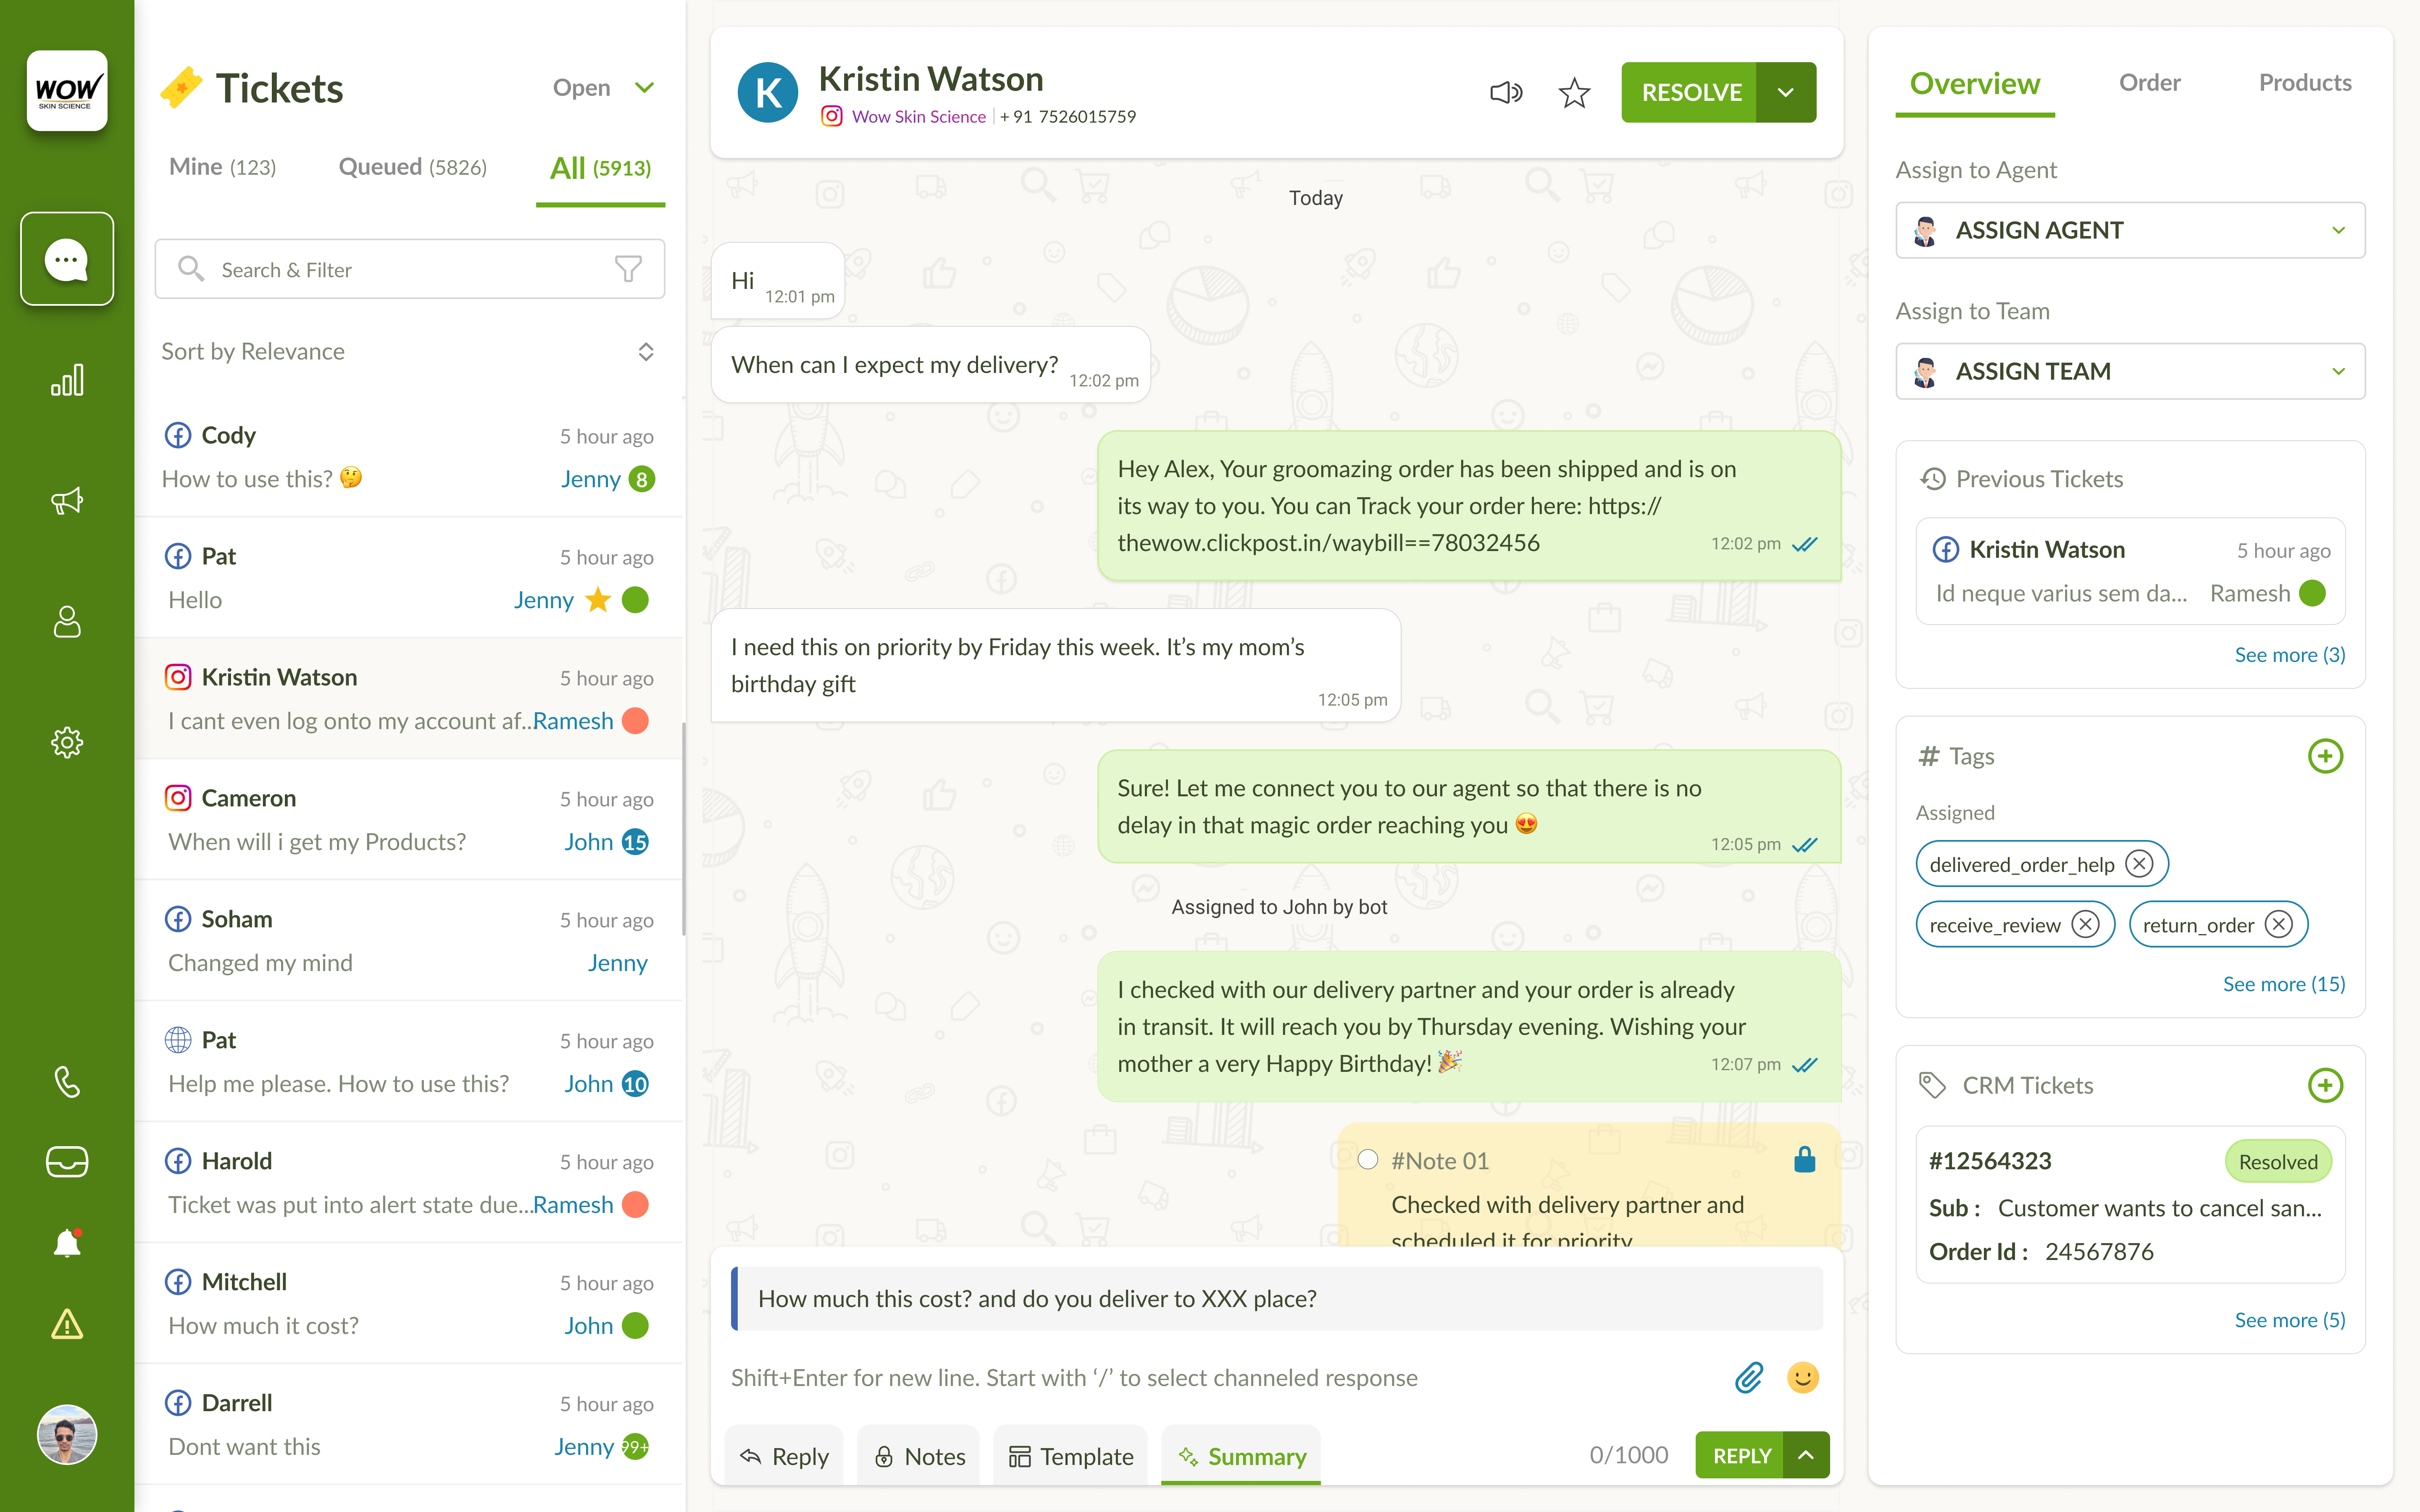
Task: Click the Search & Filter field
Action: tap(410, 269)
